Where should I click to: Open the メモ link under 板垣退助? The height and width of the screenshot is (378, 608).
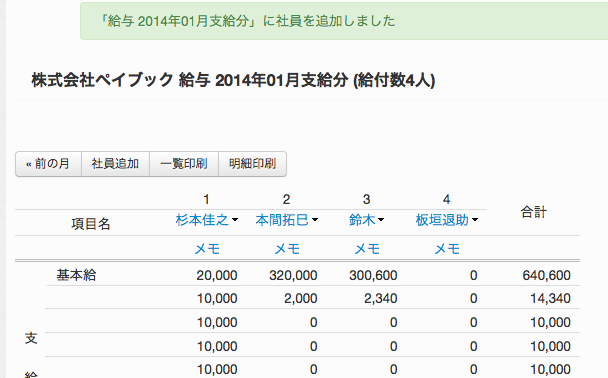pyautogui.click(x=447, y=249)
